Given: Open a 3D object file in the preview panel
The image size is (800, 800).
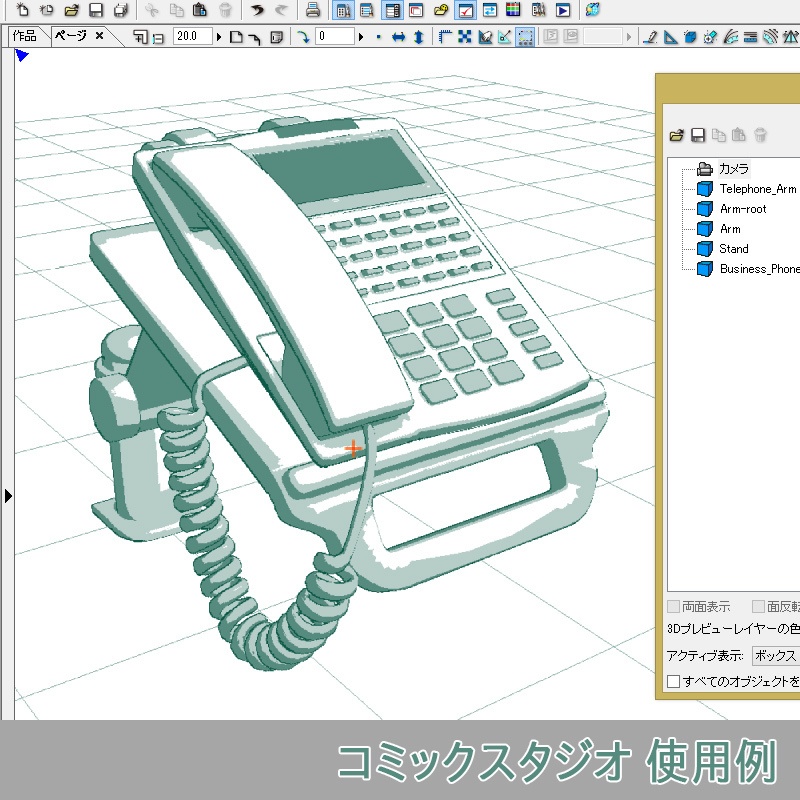Looking at the screenshot, I should tap(677, 135).
